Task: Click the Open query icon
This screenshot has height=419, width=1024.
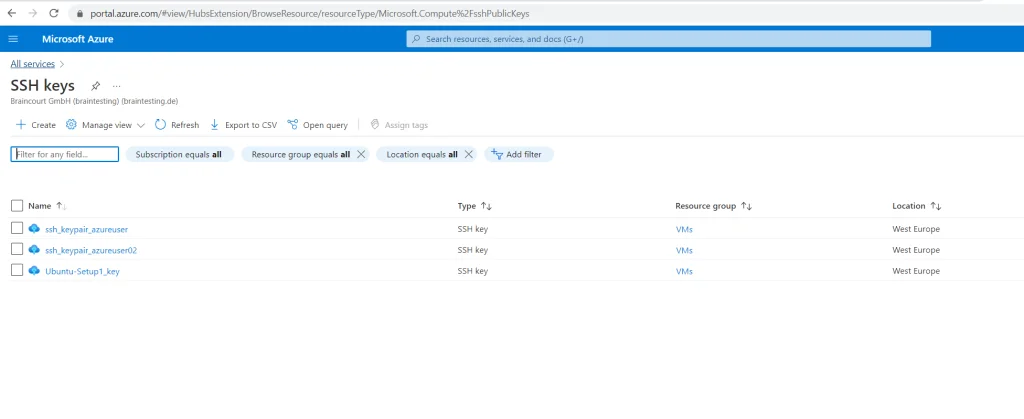Action: click(x=293, y=125)
